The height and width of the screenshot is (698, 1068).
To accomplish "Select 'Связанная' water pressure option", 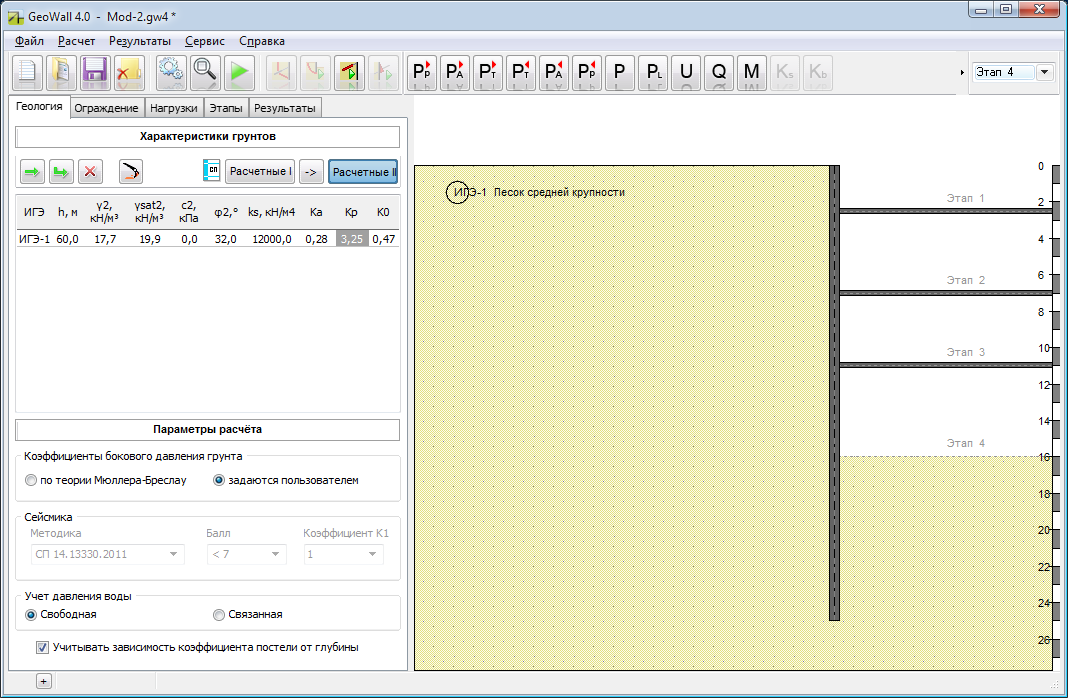I will [x=219, y=615].
